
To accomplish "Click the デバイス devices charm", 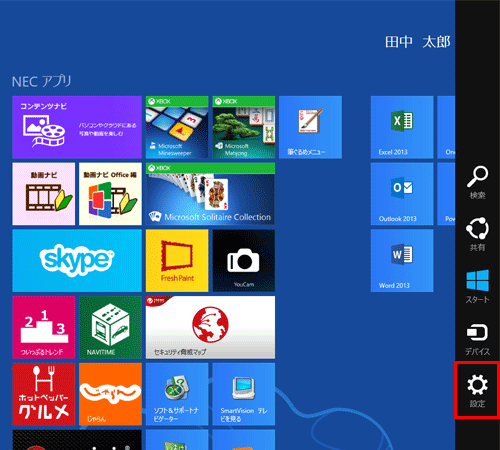I will coord(477,338).
